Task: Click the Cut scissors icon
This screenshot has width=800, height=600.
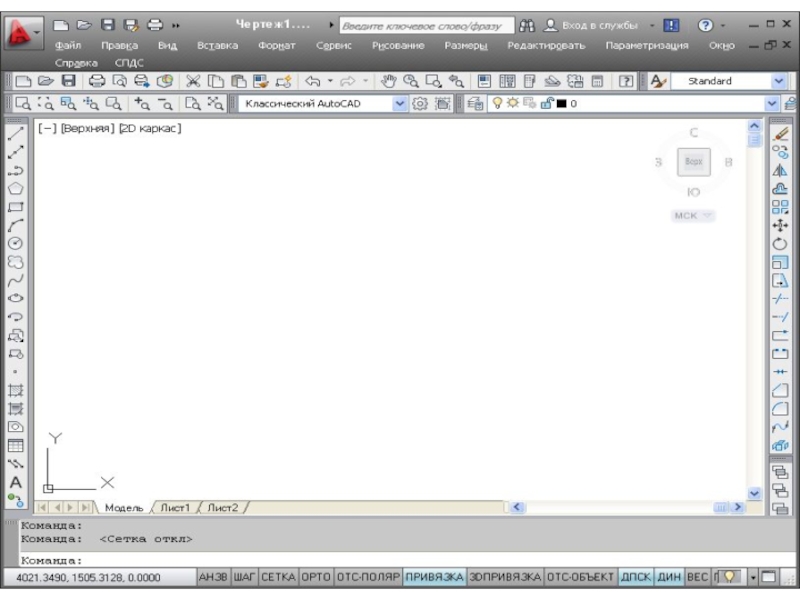Action: (193, 81)
